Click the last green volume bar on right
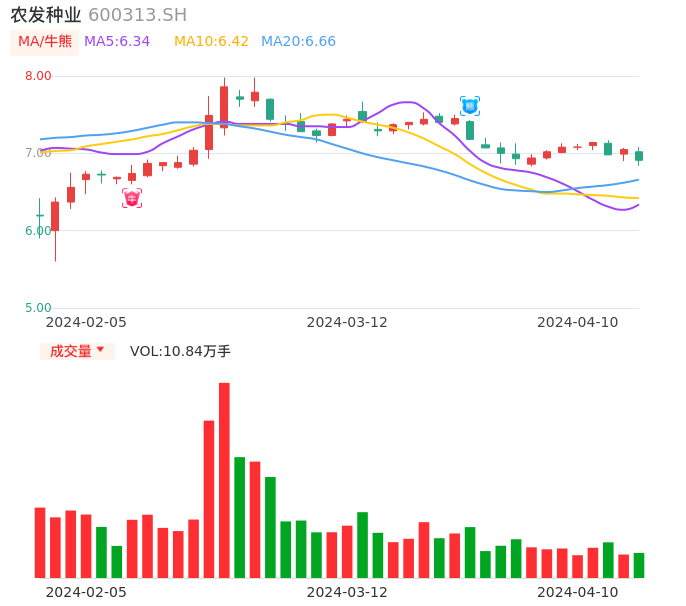The image size is (686, 606). [x=639, y=565]
